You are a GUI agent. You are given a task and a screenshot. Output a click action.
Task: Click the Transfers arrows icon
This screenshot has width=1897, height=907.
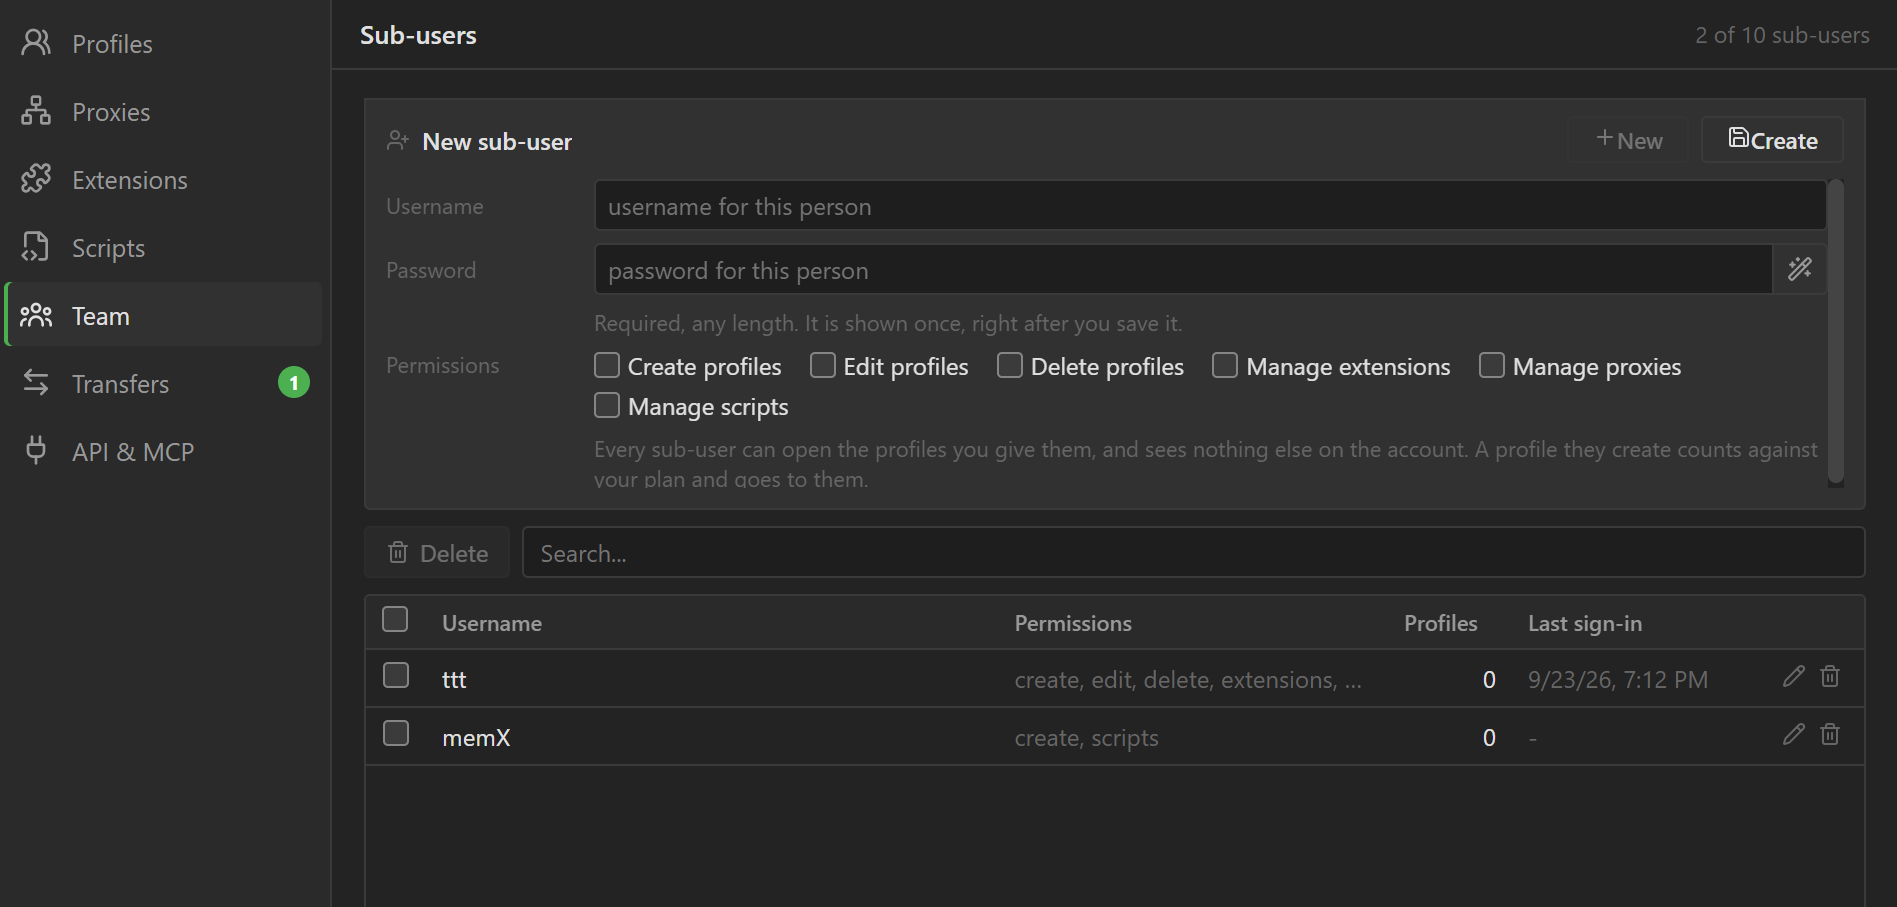click(36, 383)
